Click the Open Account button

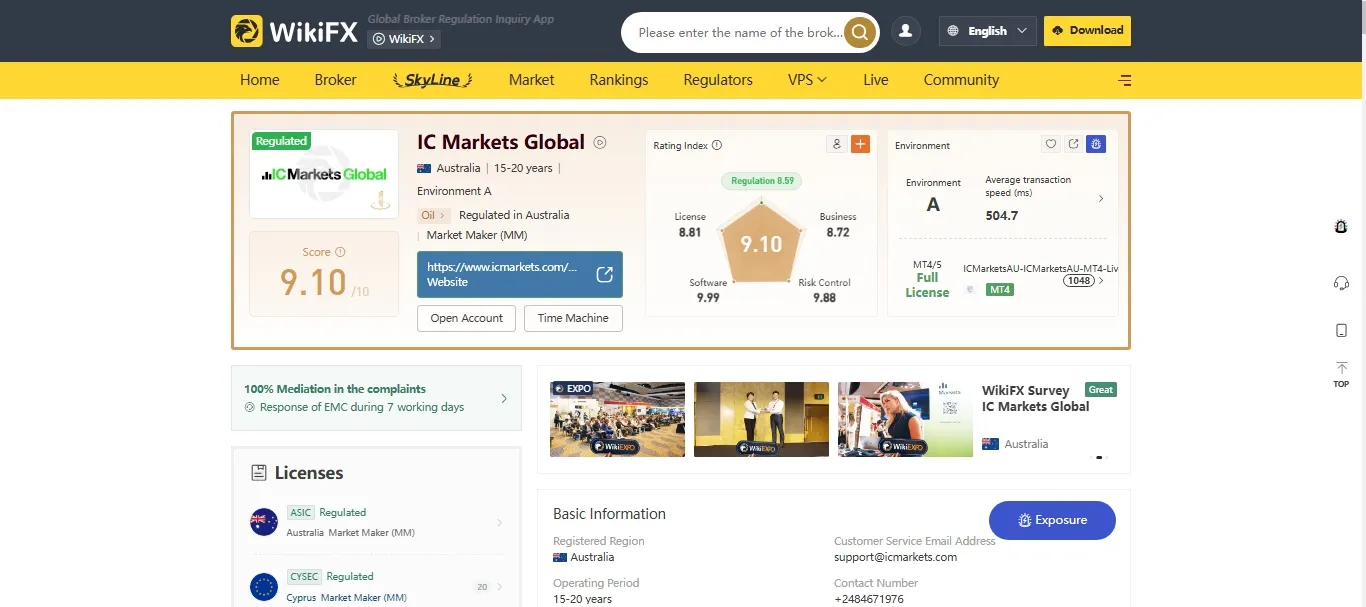pos(467,318)
